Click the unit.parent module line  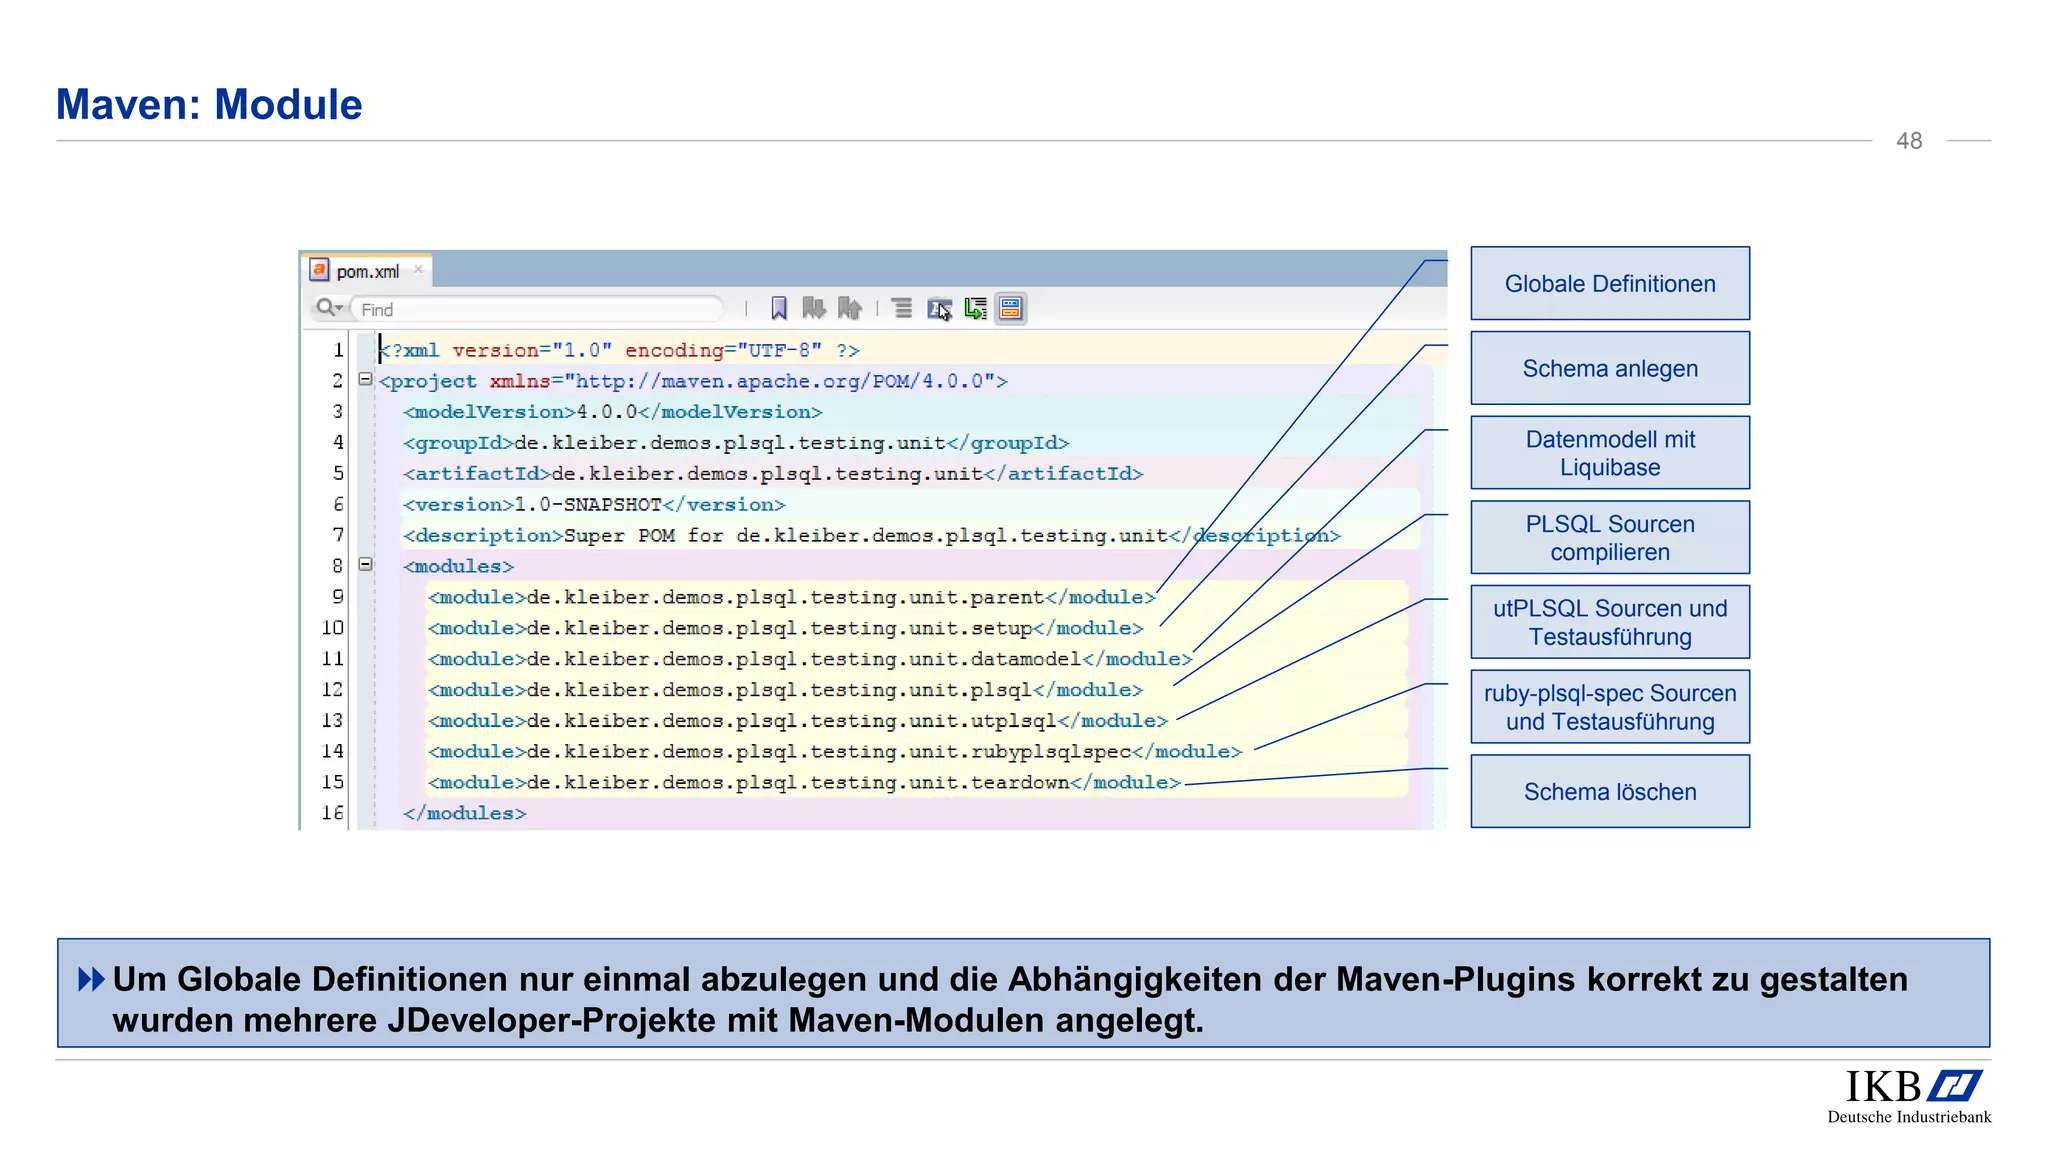[x=791, y=597]
